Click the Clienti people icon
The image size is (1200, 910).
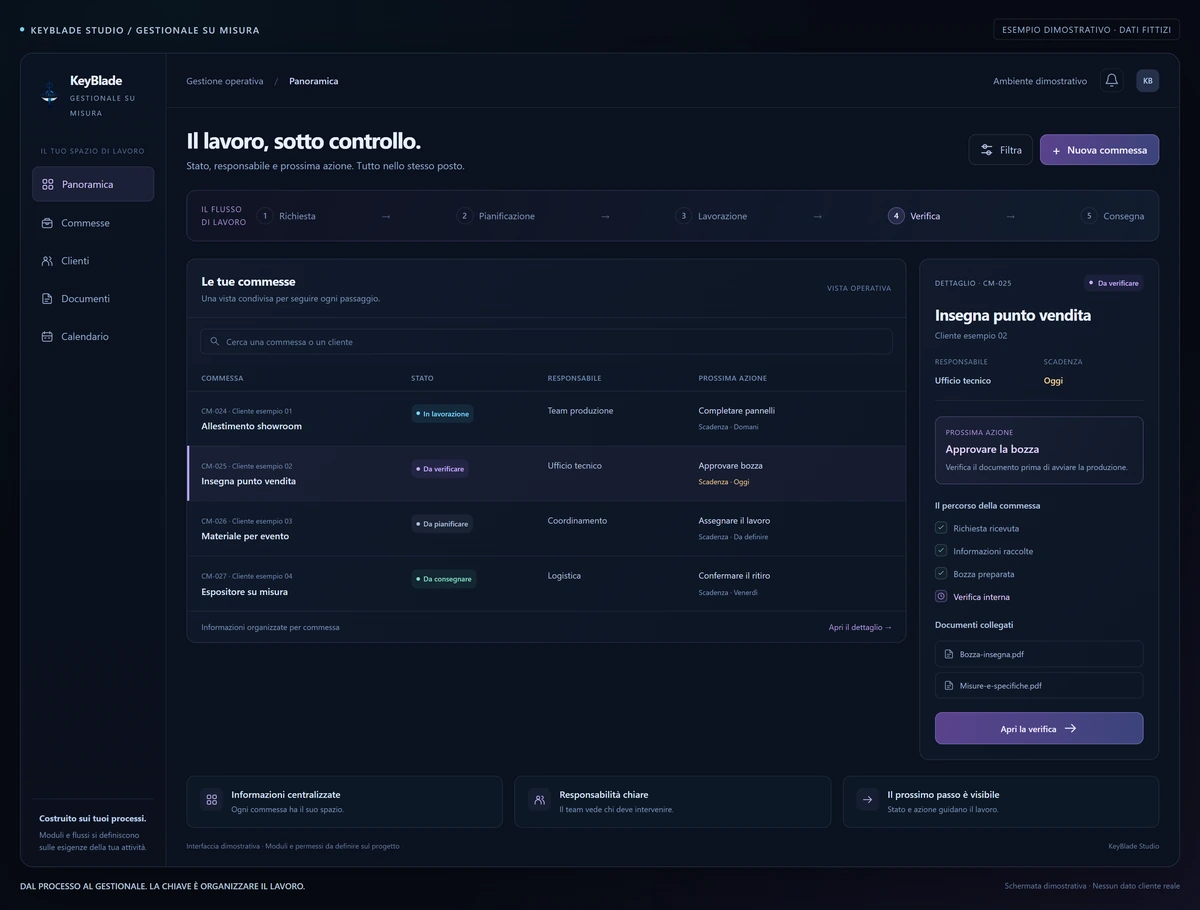pos(47,261)
